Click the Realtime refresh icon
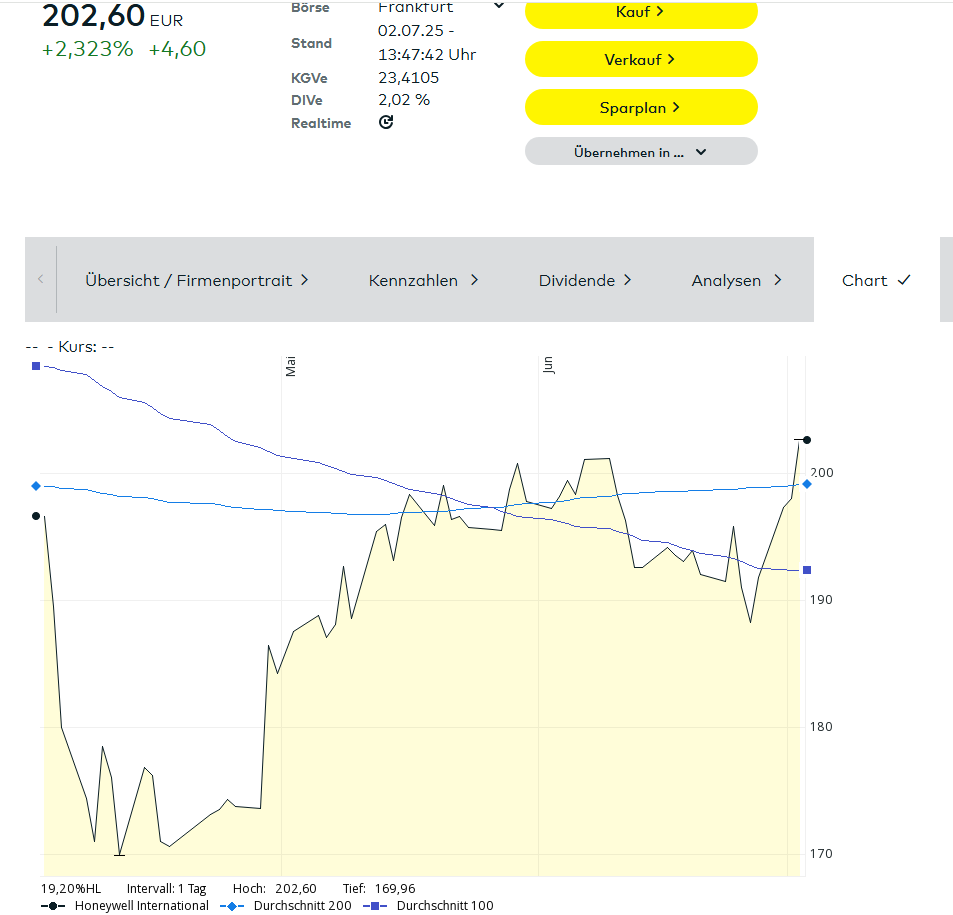 (386, 122)
